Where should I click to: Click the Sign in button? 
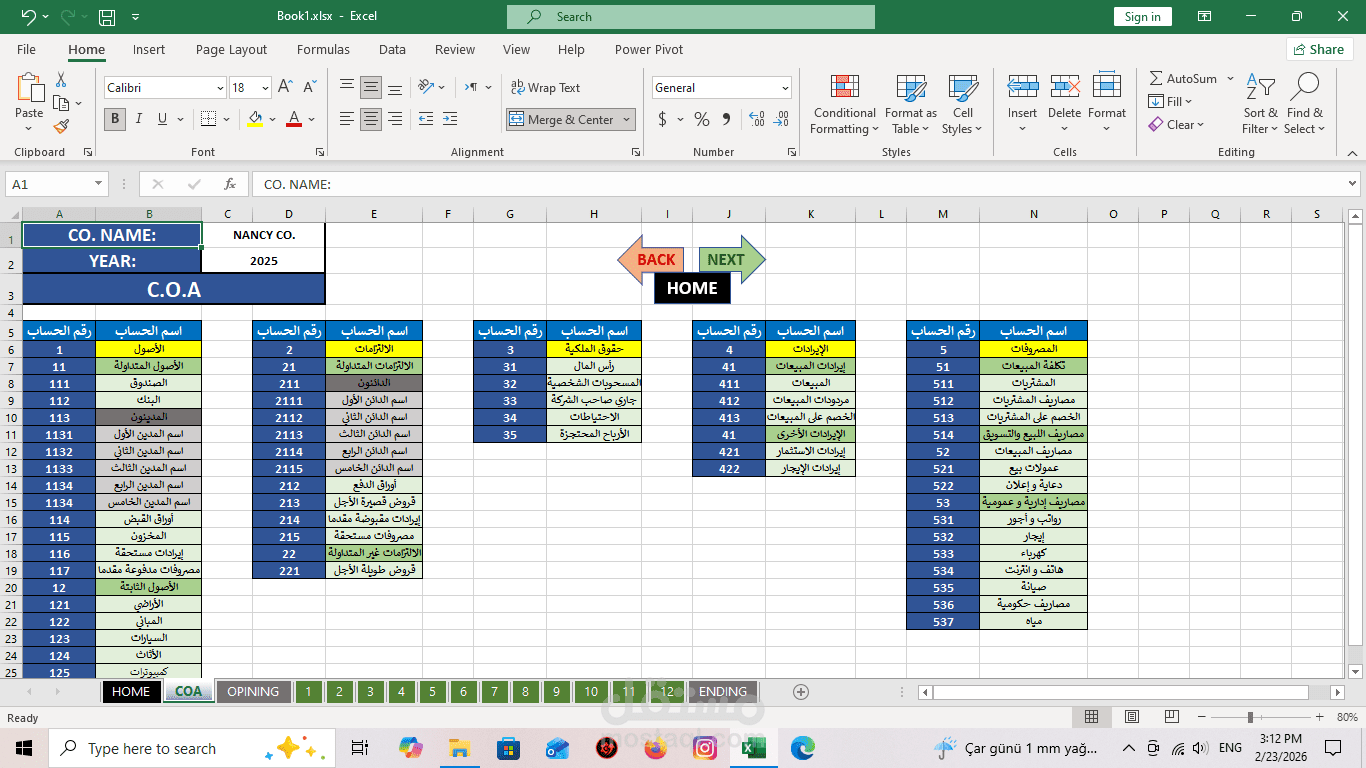(x=1142, y=17)
